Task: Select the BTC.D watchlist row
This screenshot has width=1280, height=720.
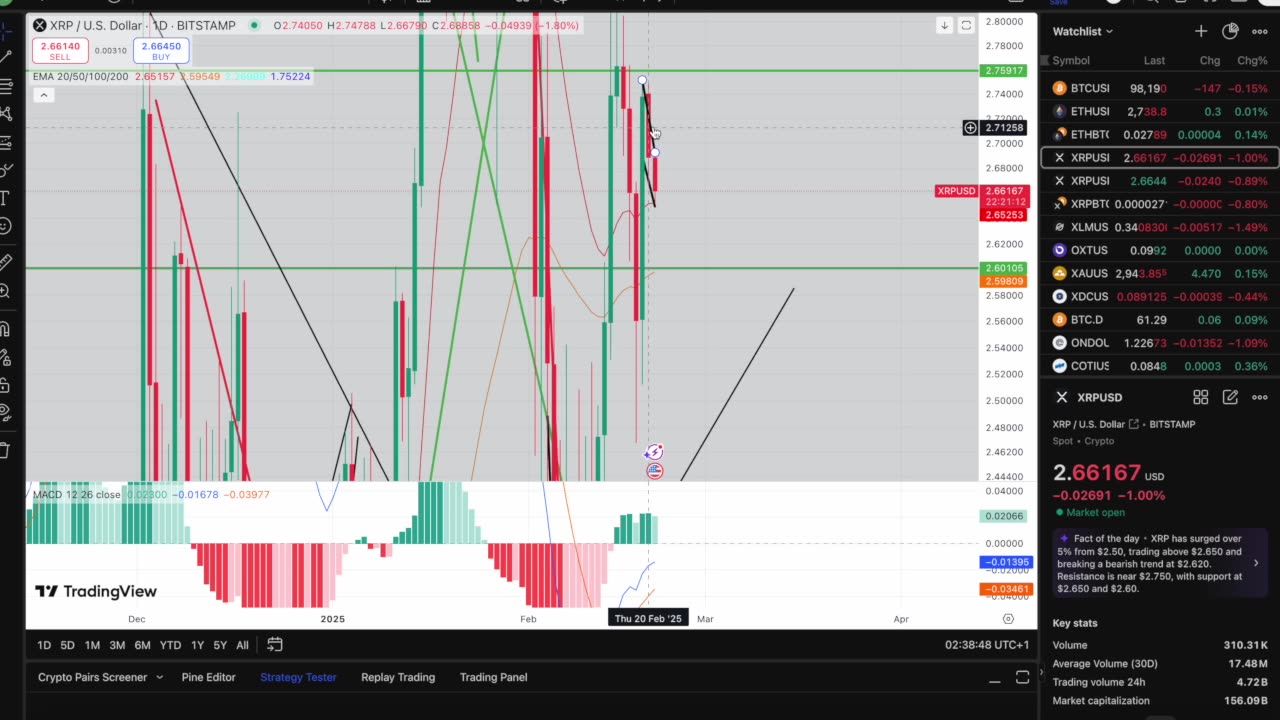Action: click(x=1161, y=319)
